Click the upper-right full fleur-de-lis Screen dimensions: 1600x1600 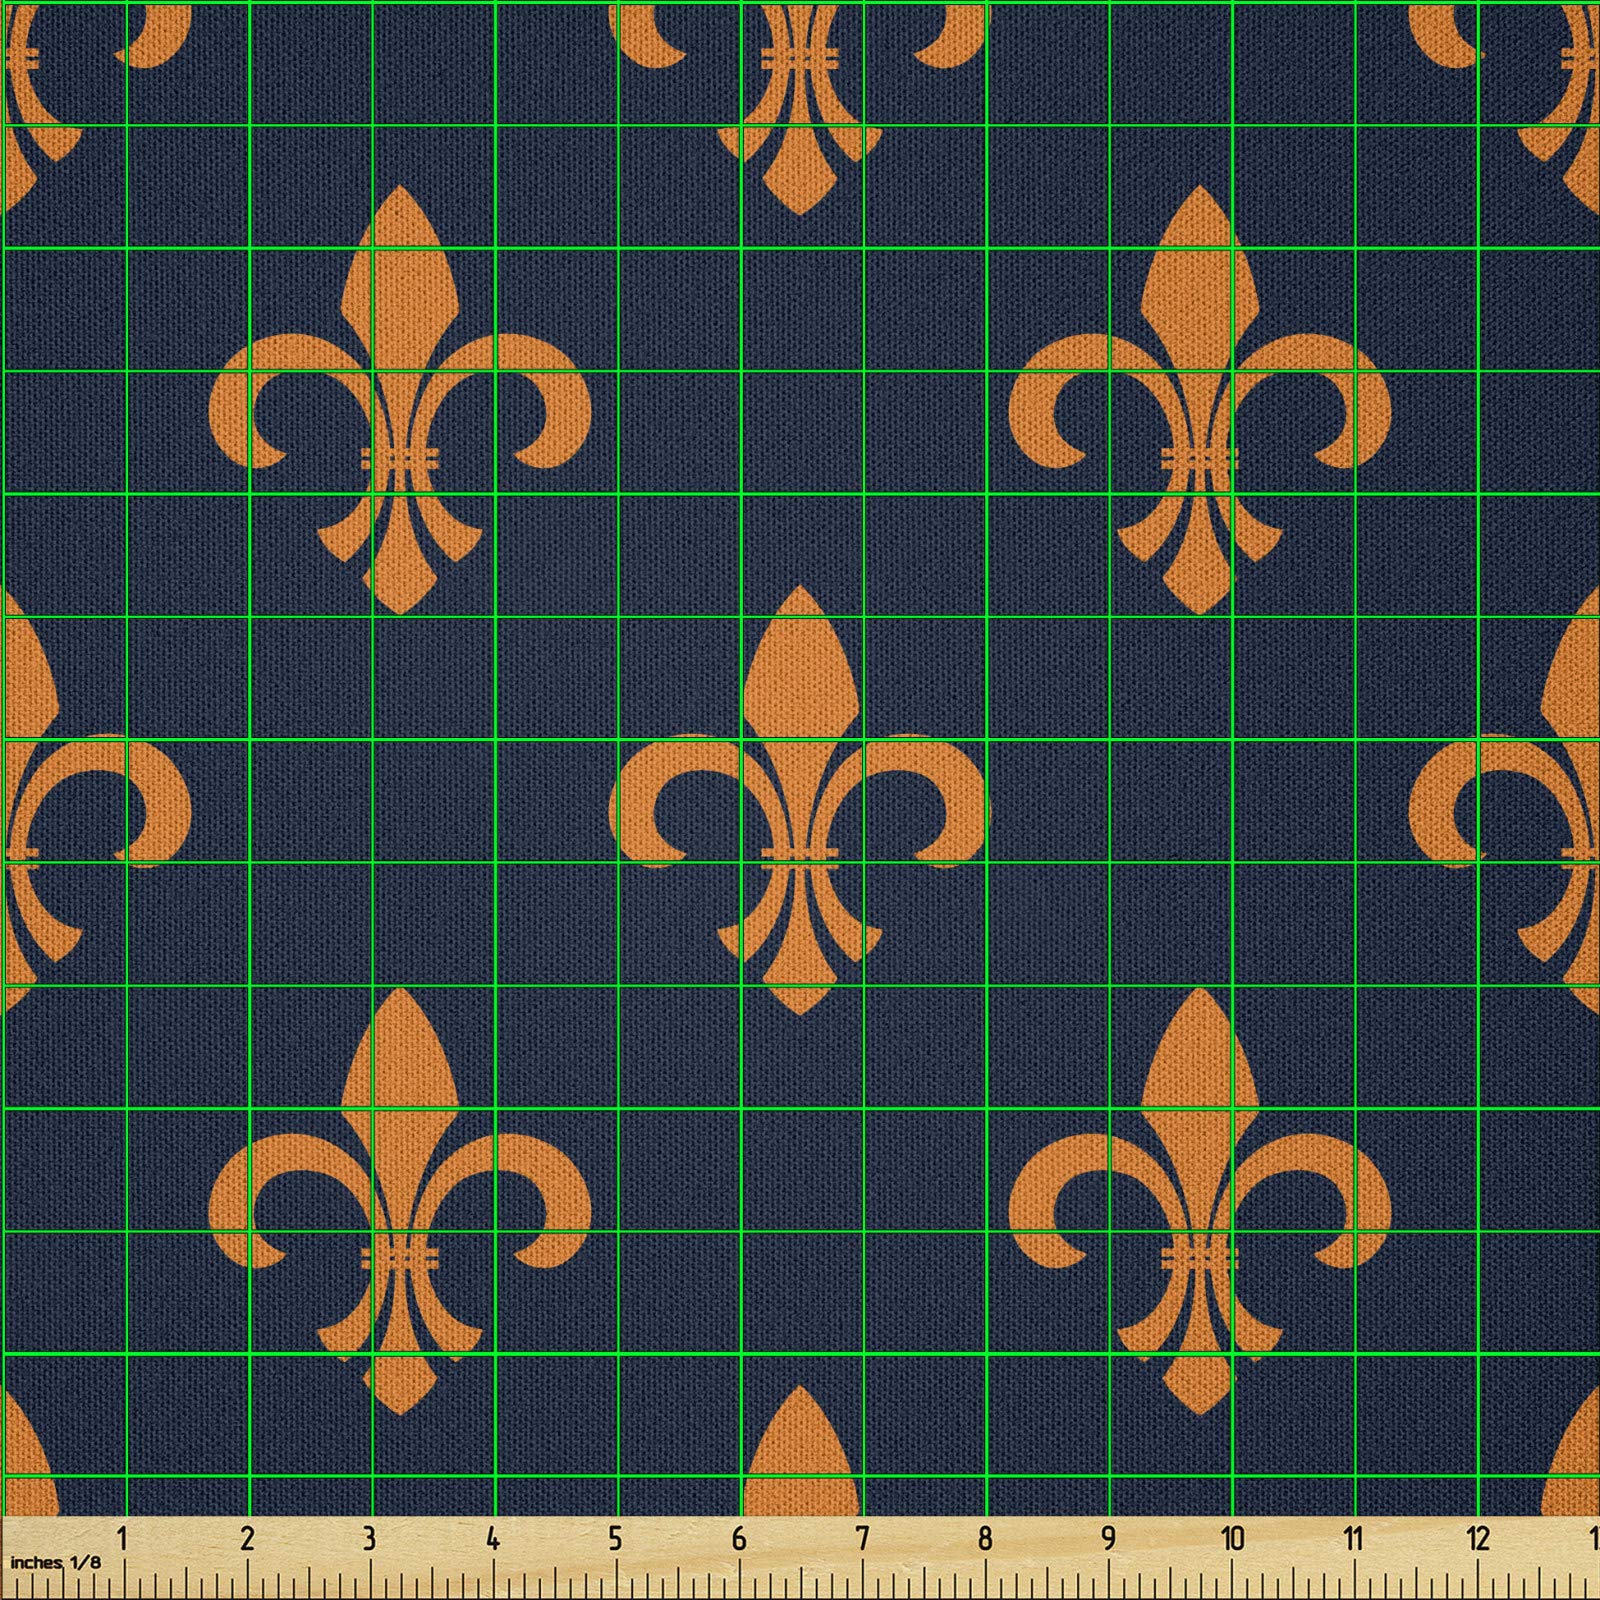[1200, 400]
